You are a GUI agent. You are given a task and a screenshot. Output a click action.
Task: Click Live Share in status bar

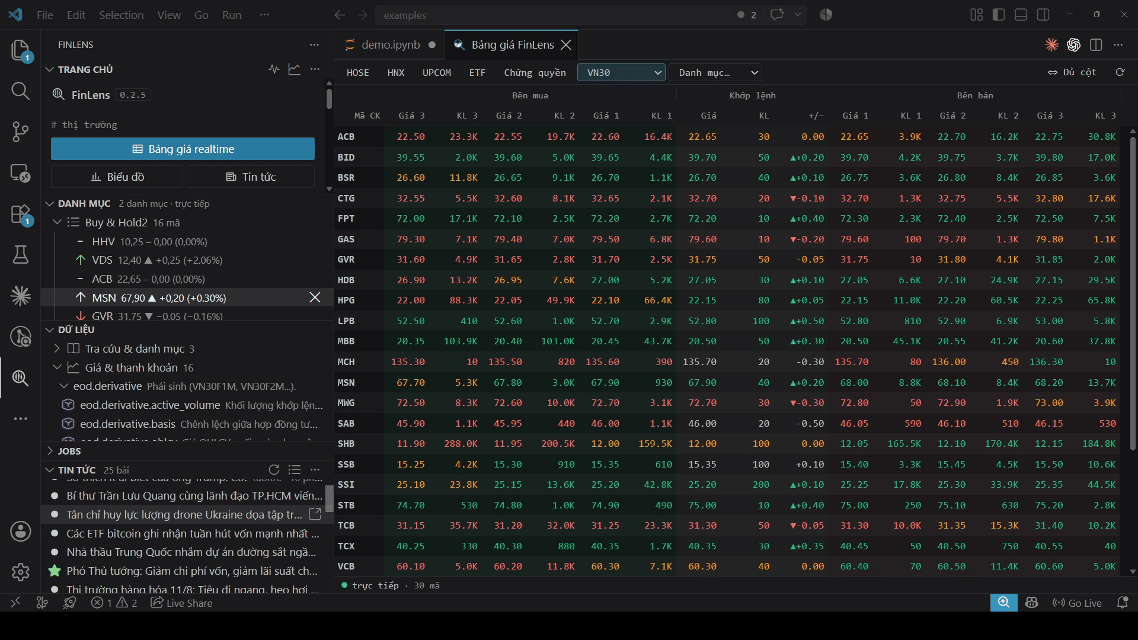tap(181, 603)
